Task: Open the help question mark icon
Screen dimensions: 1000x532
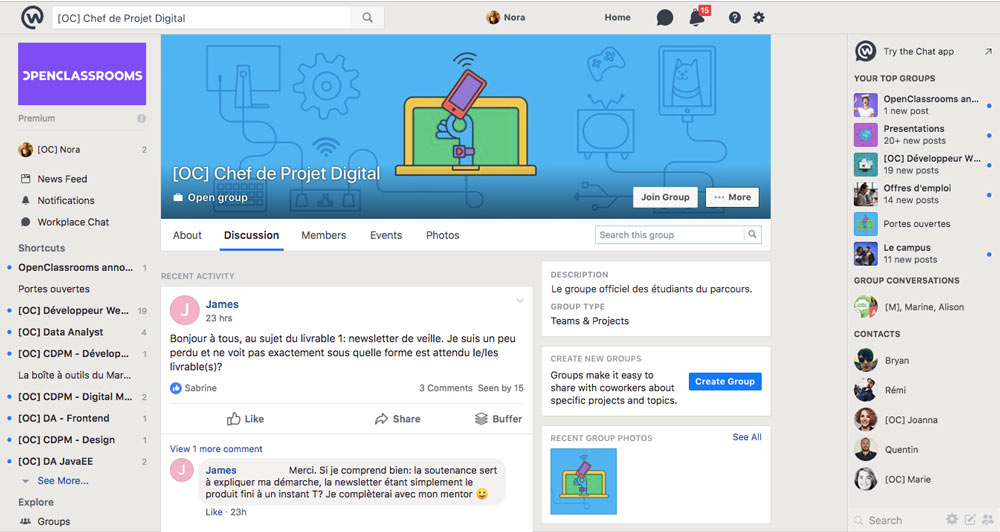Action: point(735,18)
